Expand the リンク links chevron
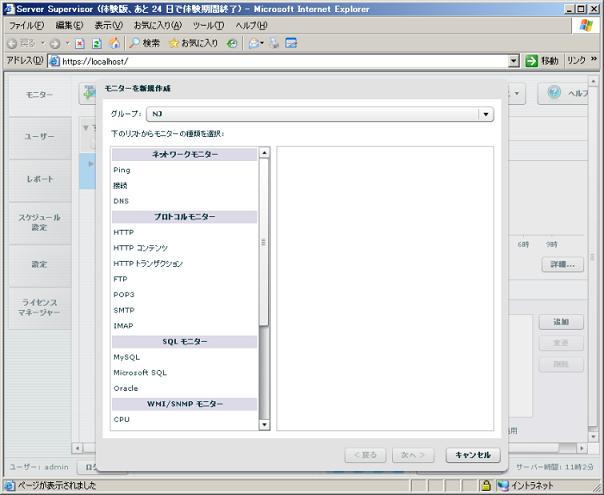Viewport: 604px width, 495px height. click(594, 59)
